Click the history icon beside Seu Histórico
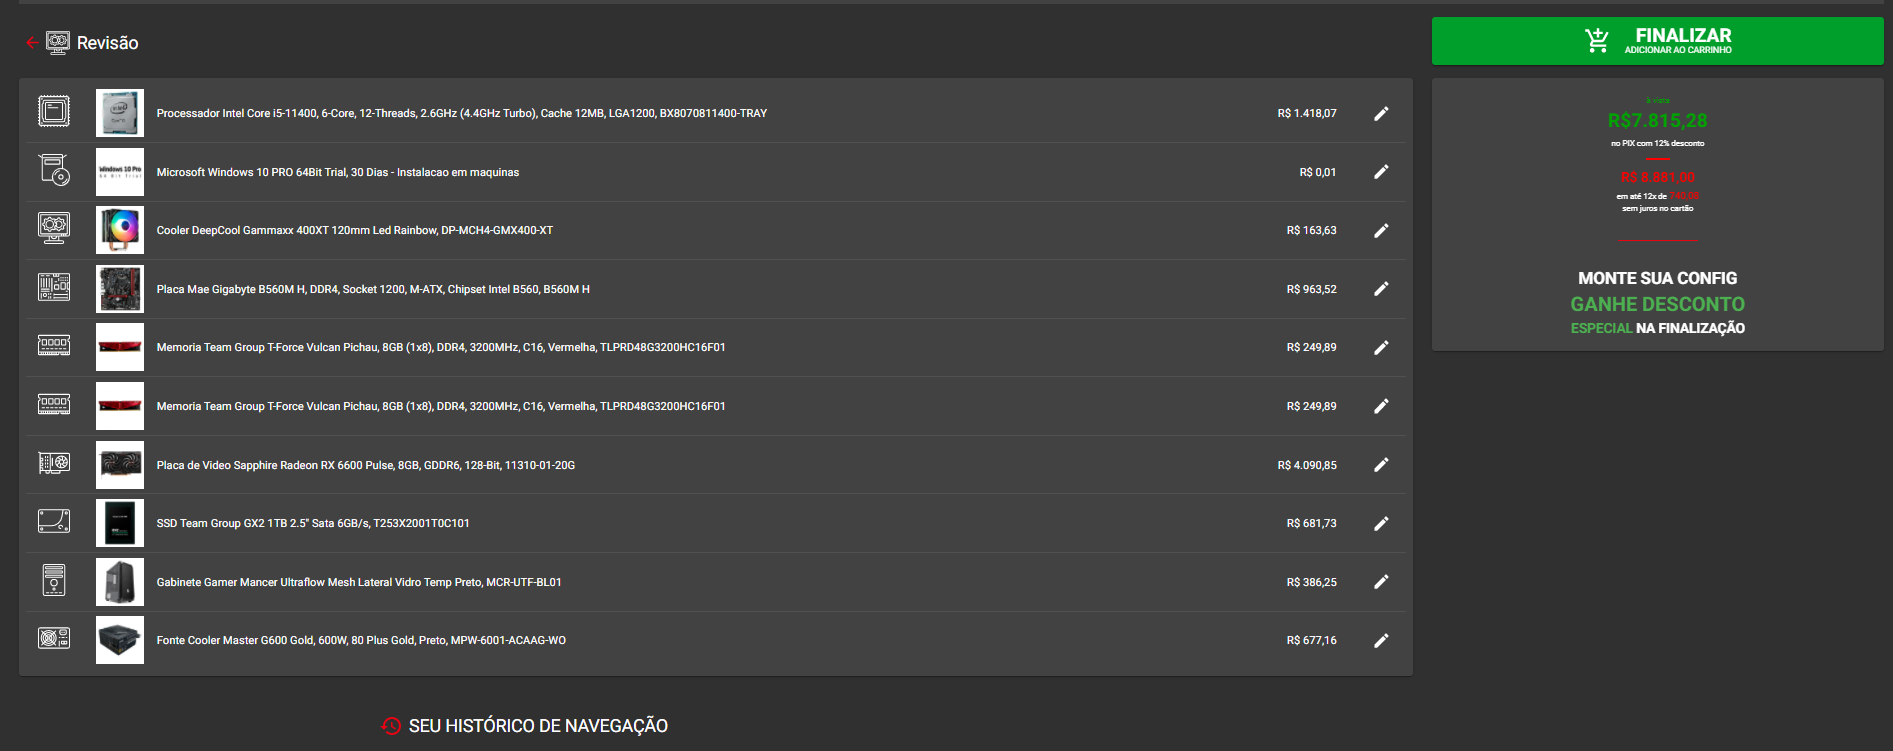 tap(391, 726)
